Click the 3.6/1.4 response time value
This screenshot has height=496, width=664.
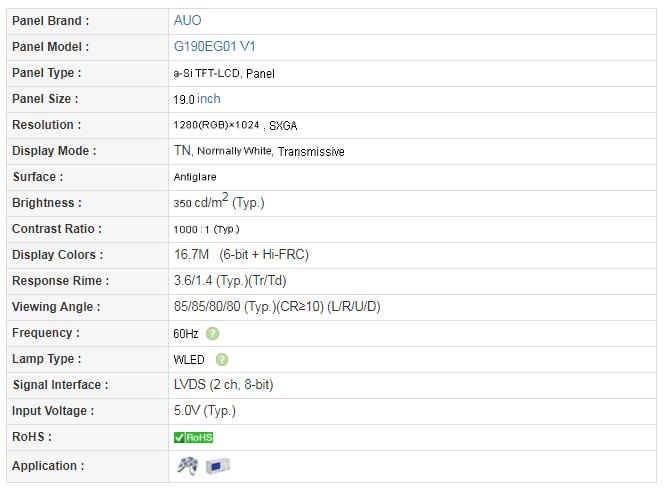point(229,281)
